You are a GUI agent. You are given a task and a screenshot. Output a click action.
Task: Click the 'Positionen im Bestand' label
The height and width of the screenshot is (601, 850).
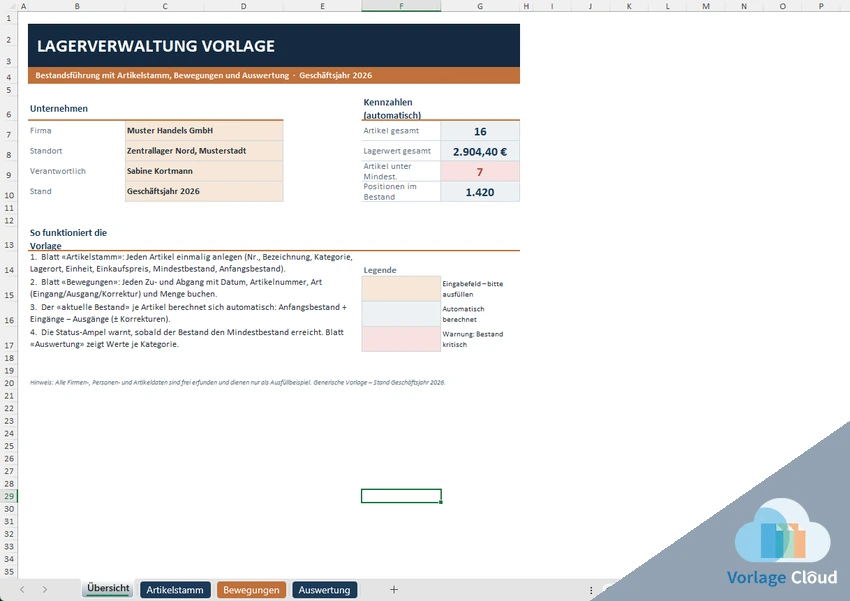point(390,191)
